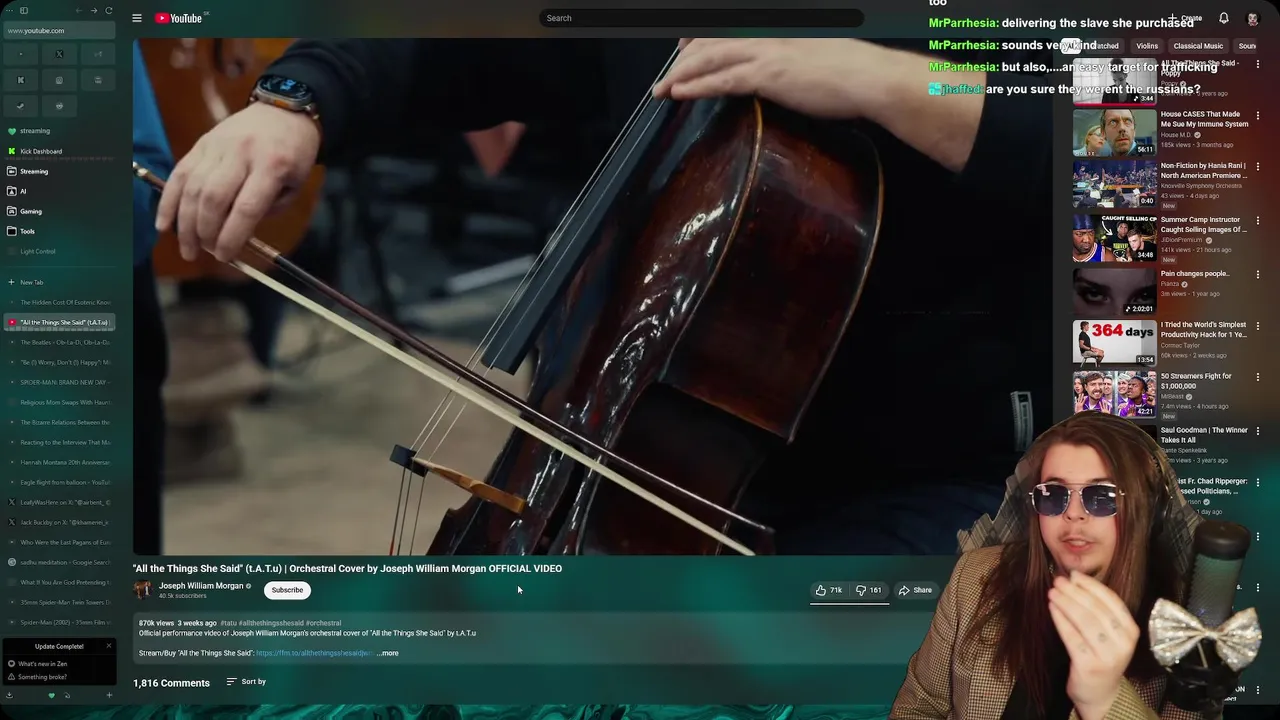
Task: Open the account avatar menu
Action: click(1252, 18)
